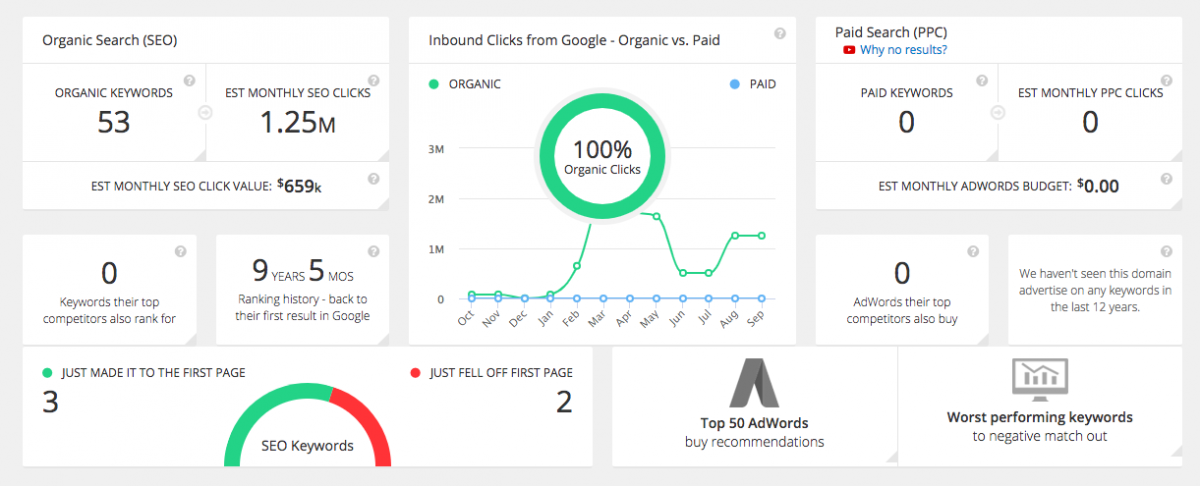Click the Sep data point on organic line

(762, 236)
